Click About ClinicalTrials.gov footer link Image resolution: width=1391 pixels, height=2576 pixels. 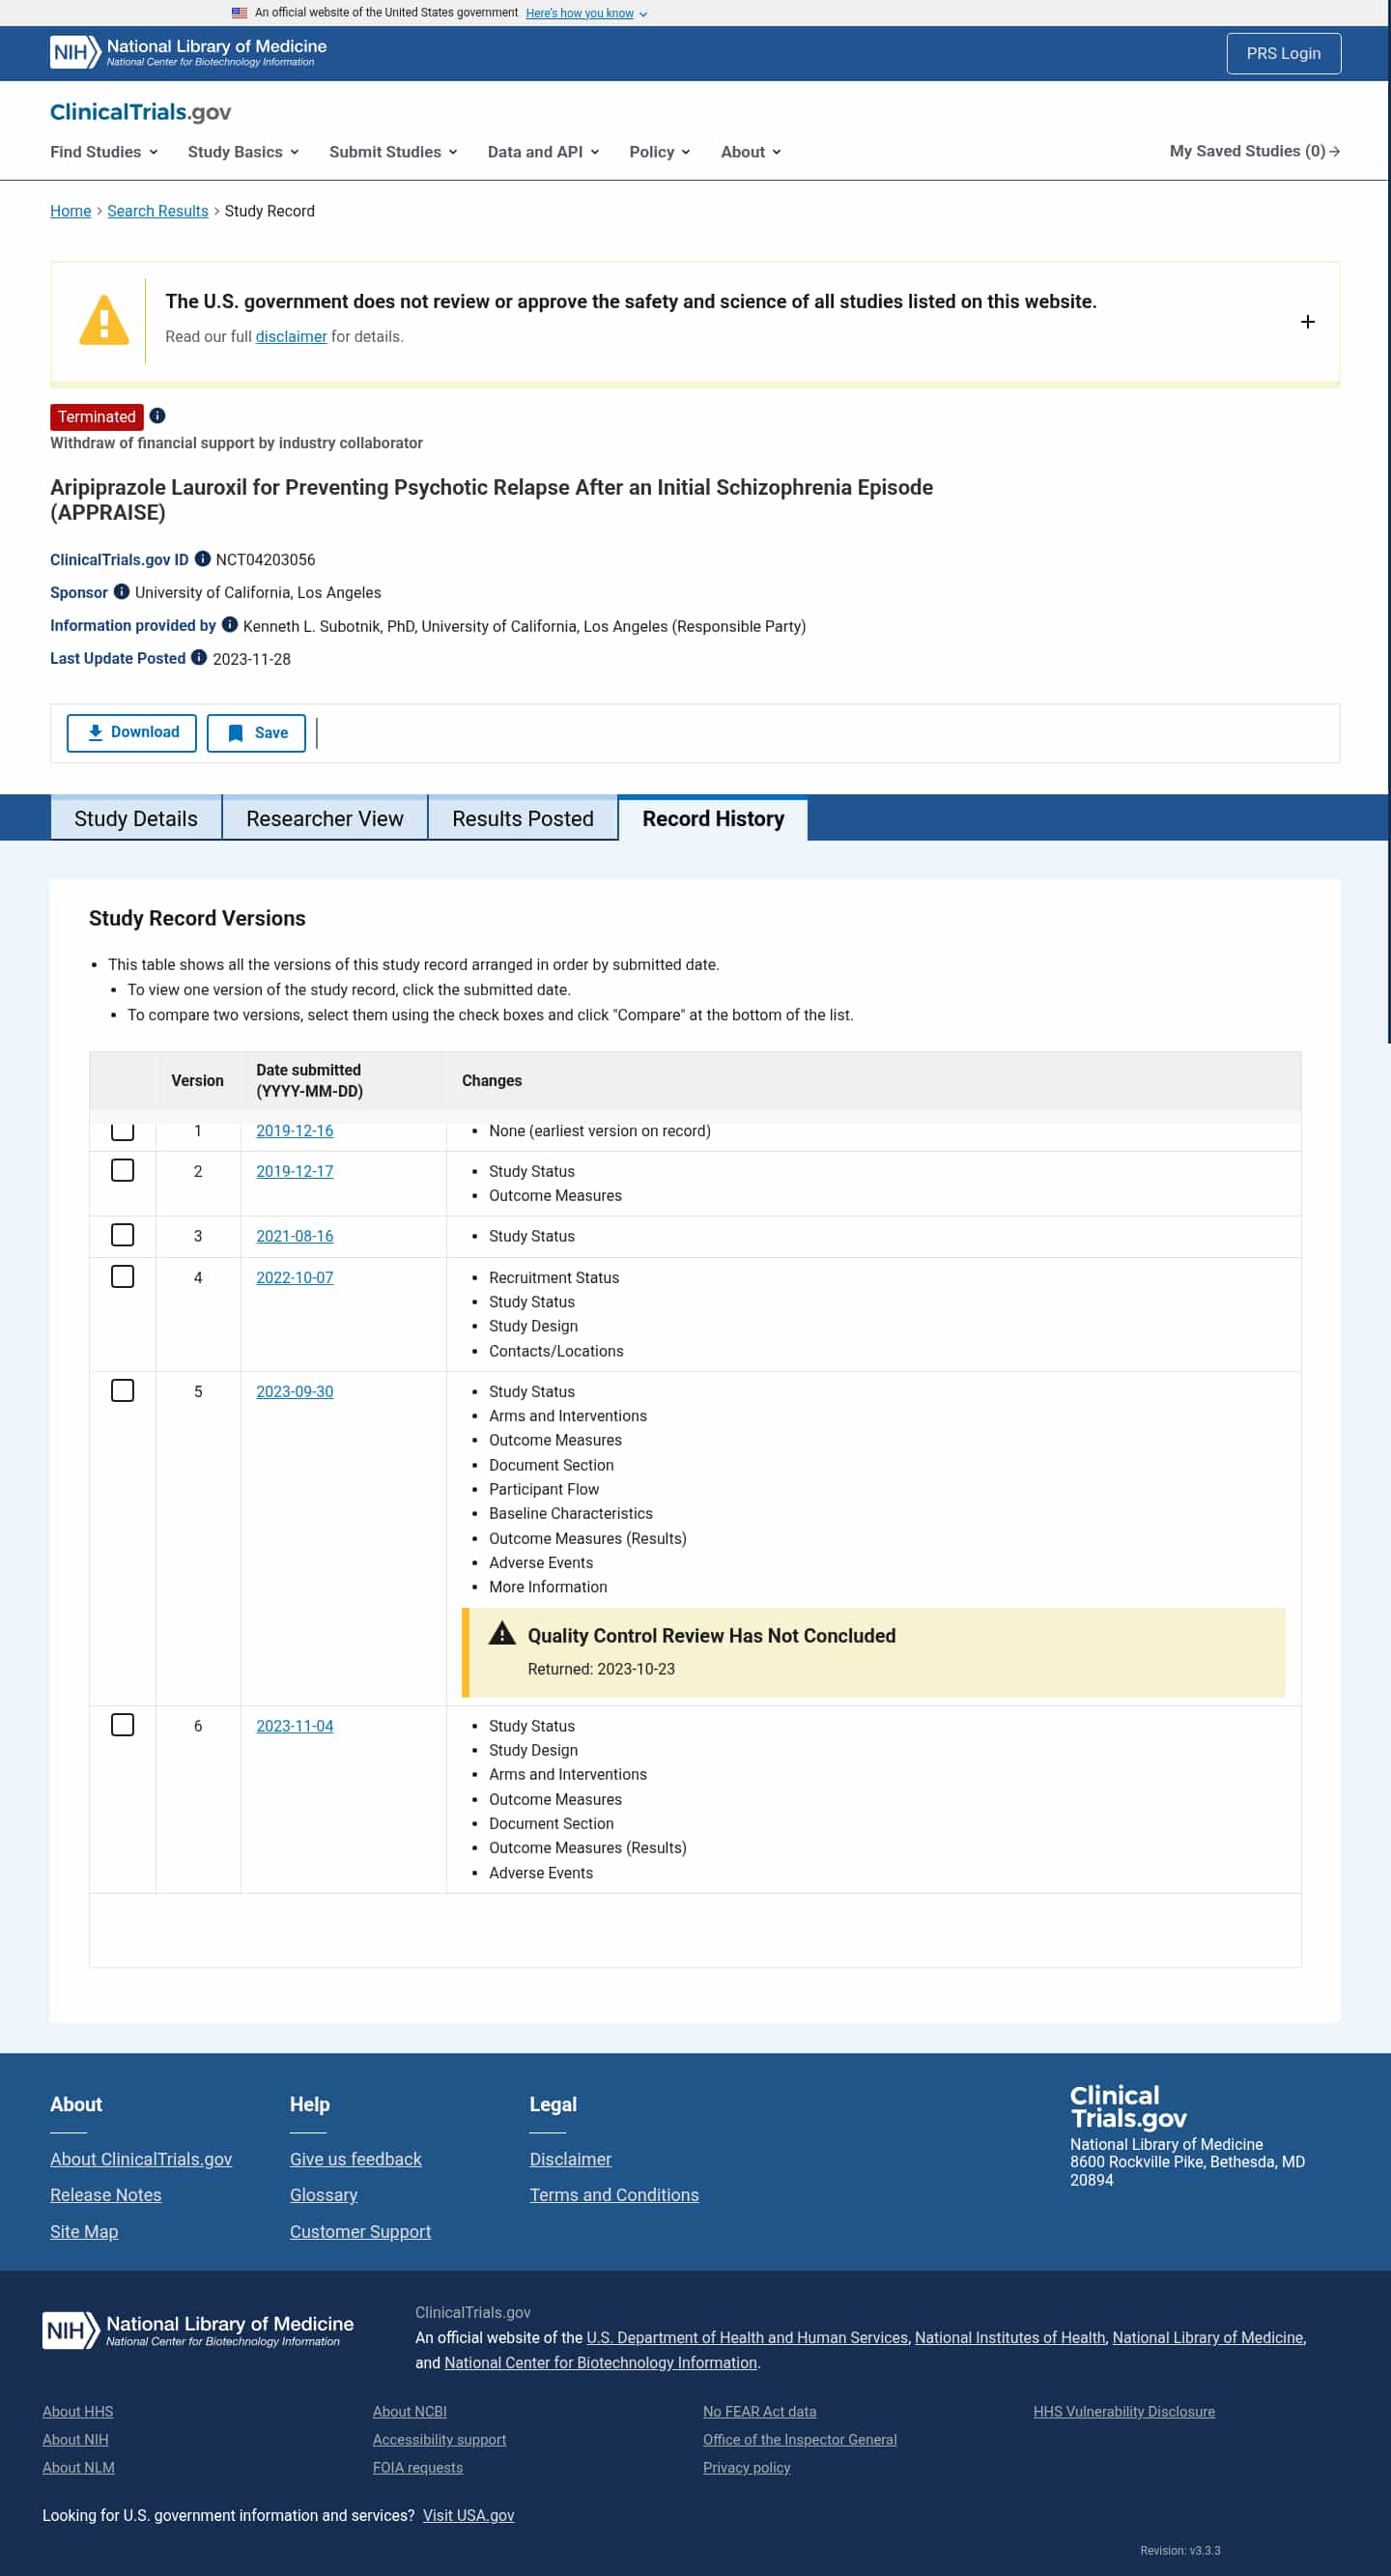[141, 2159]
